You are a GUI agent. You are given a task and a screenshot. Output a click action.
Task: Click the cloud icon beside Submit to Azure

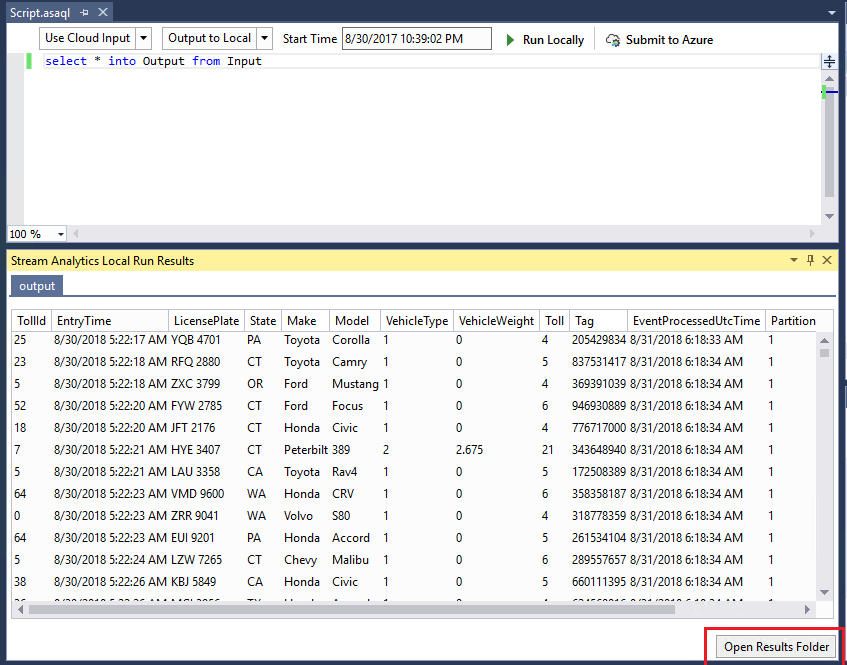click(x=612, y=40)
